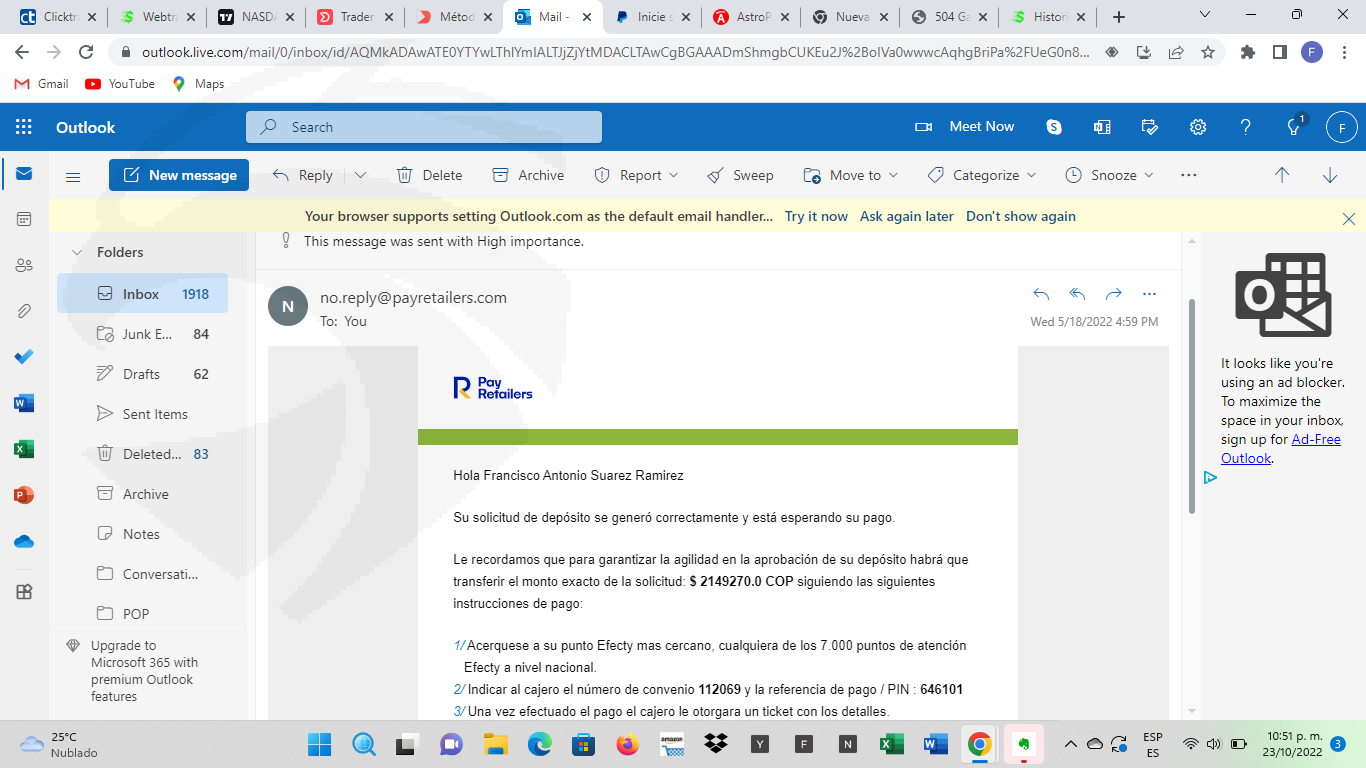Go to the next message with down arrow
This screenshot has width=1366, height=768.
coord(1330,175)
